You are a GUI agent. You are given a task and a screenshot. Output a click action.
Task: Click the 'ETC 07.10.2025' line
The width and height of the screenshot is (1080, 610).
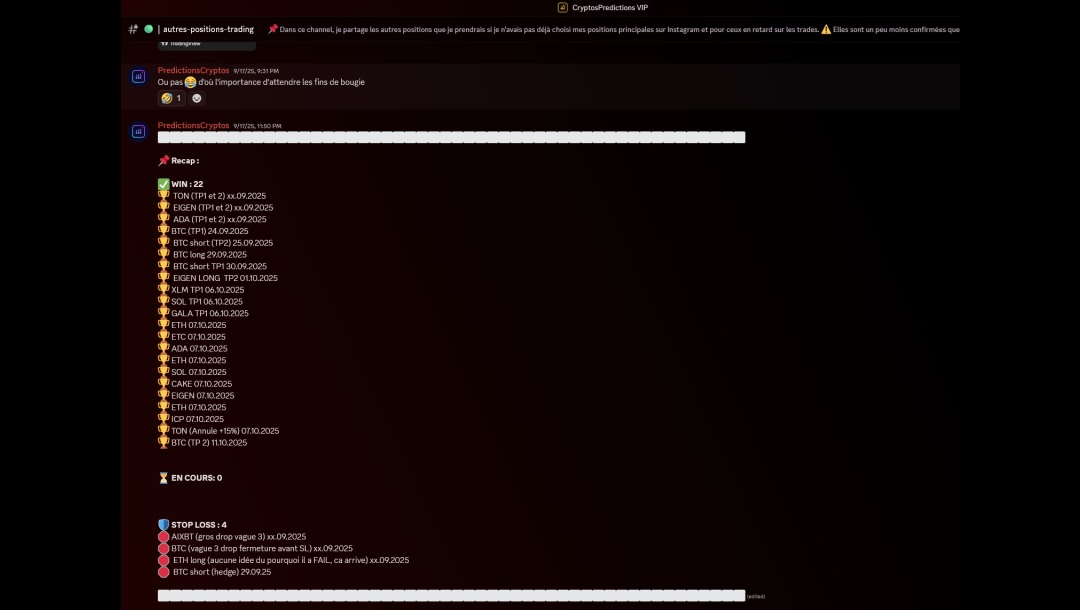(198, 337)
